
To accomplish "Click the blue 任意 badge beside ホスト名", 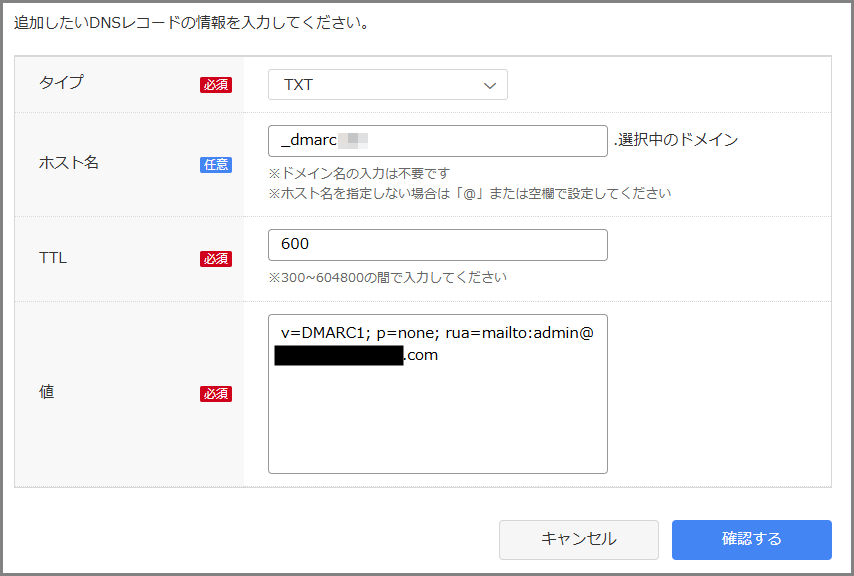I will 215,164.
